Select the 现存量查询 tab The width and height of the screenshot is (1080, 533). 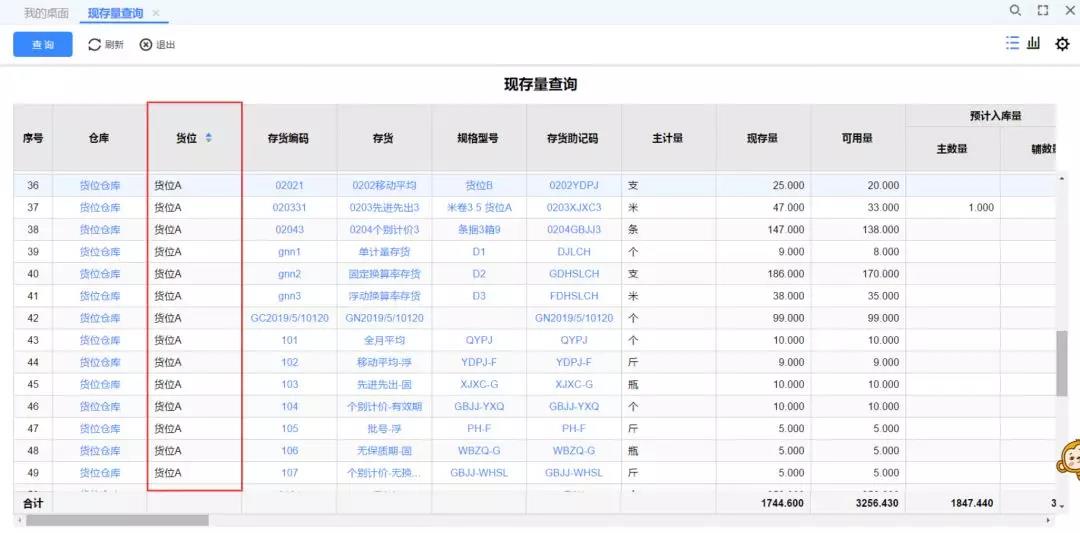(116, 13)
